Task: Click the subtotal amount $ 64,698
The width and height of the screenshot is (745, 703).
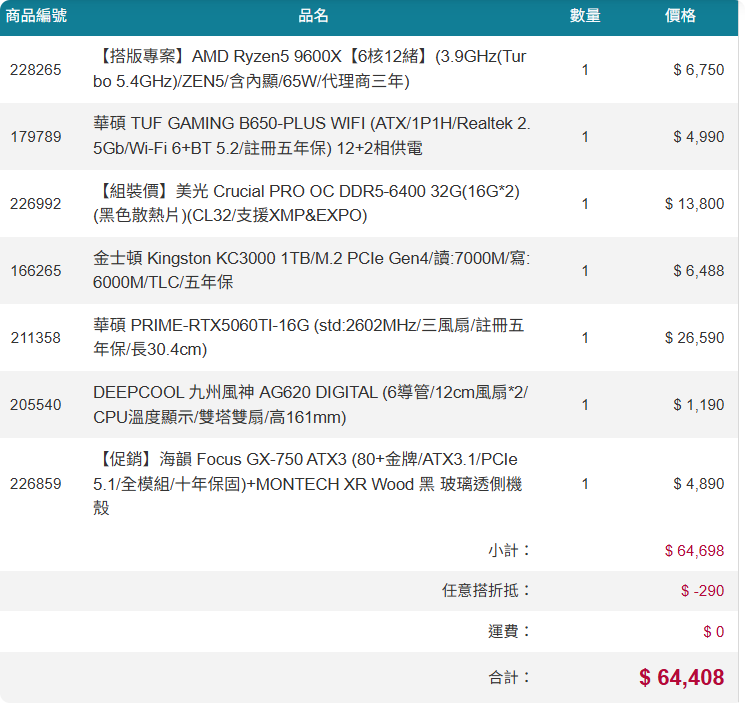Action: [694, 551]
